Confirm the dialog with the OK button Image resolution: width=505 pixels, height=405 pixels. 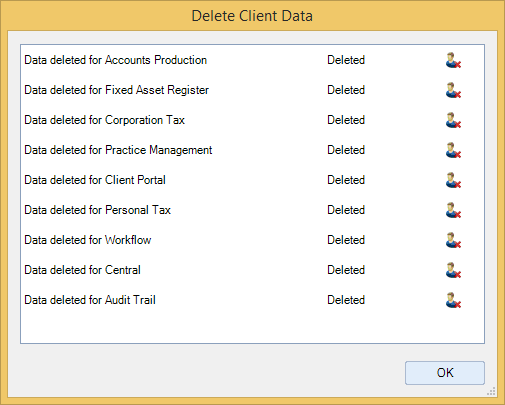coord(445,373)
